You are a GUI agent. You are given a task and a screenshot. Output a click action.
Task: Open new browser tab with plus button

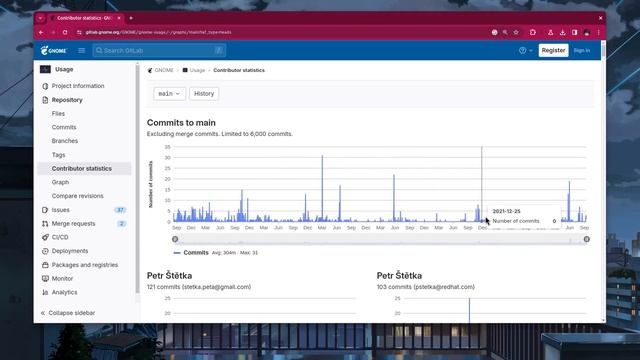pos(131,18)
